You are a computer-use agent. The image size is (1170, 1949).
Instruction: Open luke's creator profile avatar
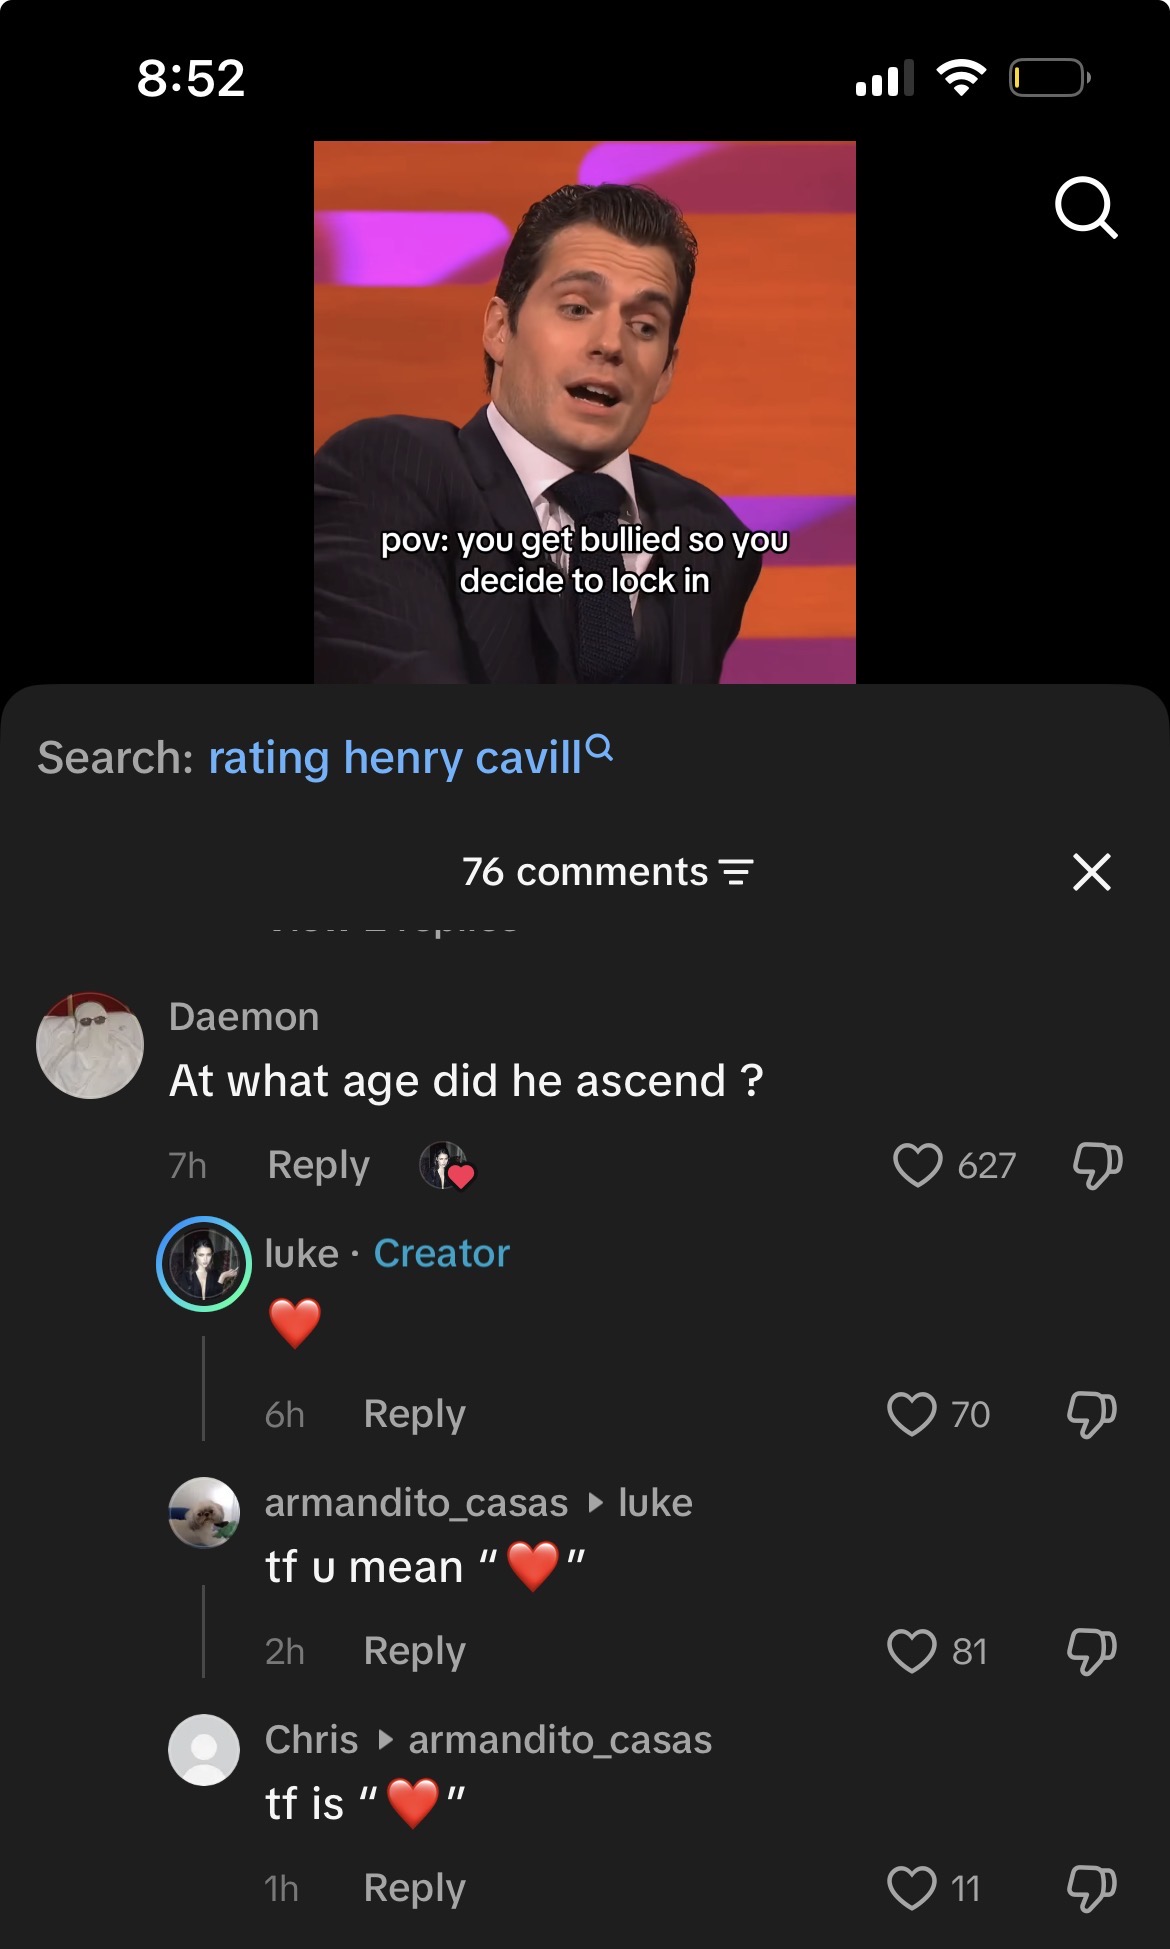204,1264
